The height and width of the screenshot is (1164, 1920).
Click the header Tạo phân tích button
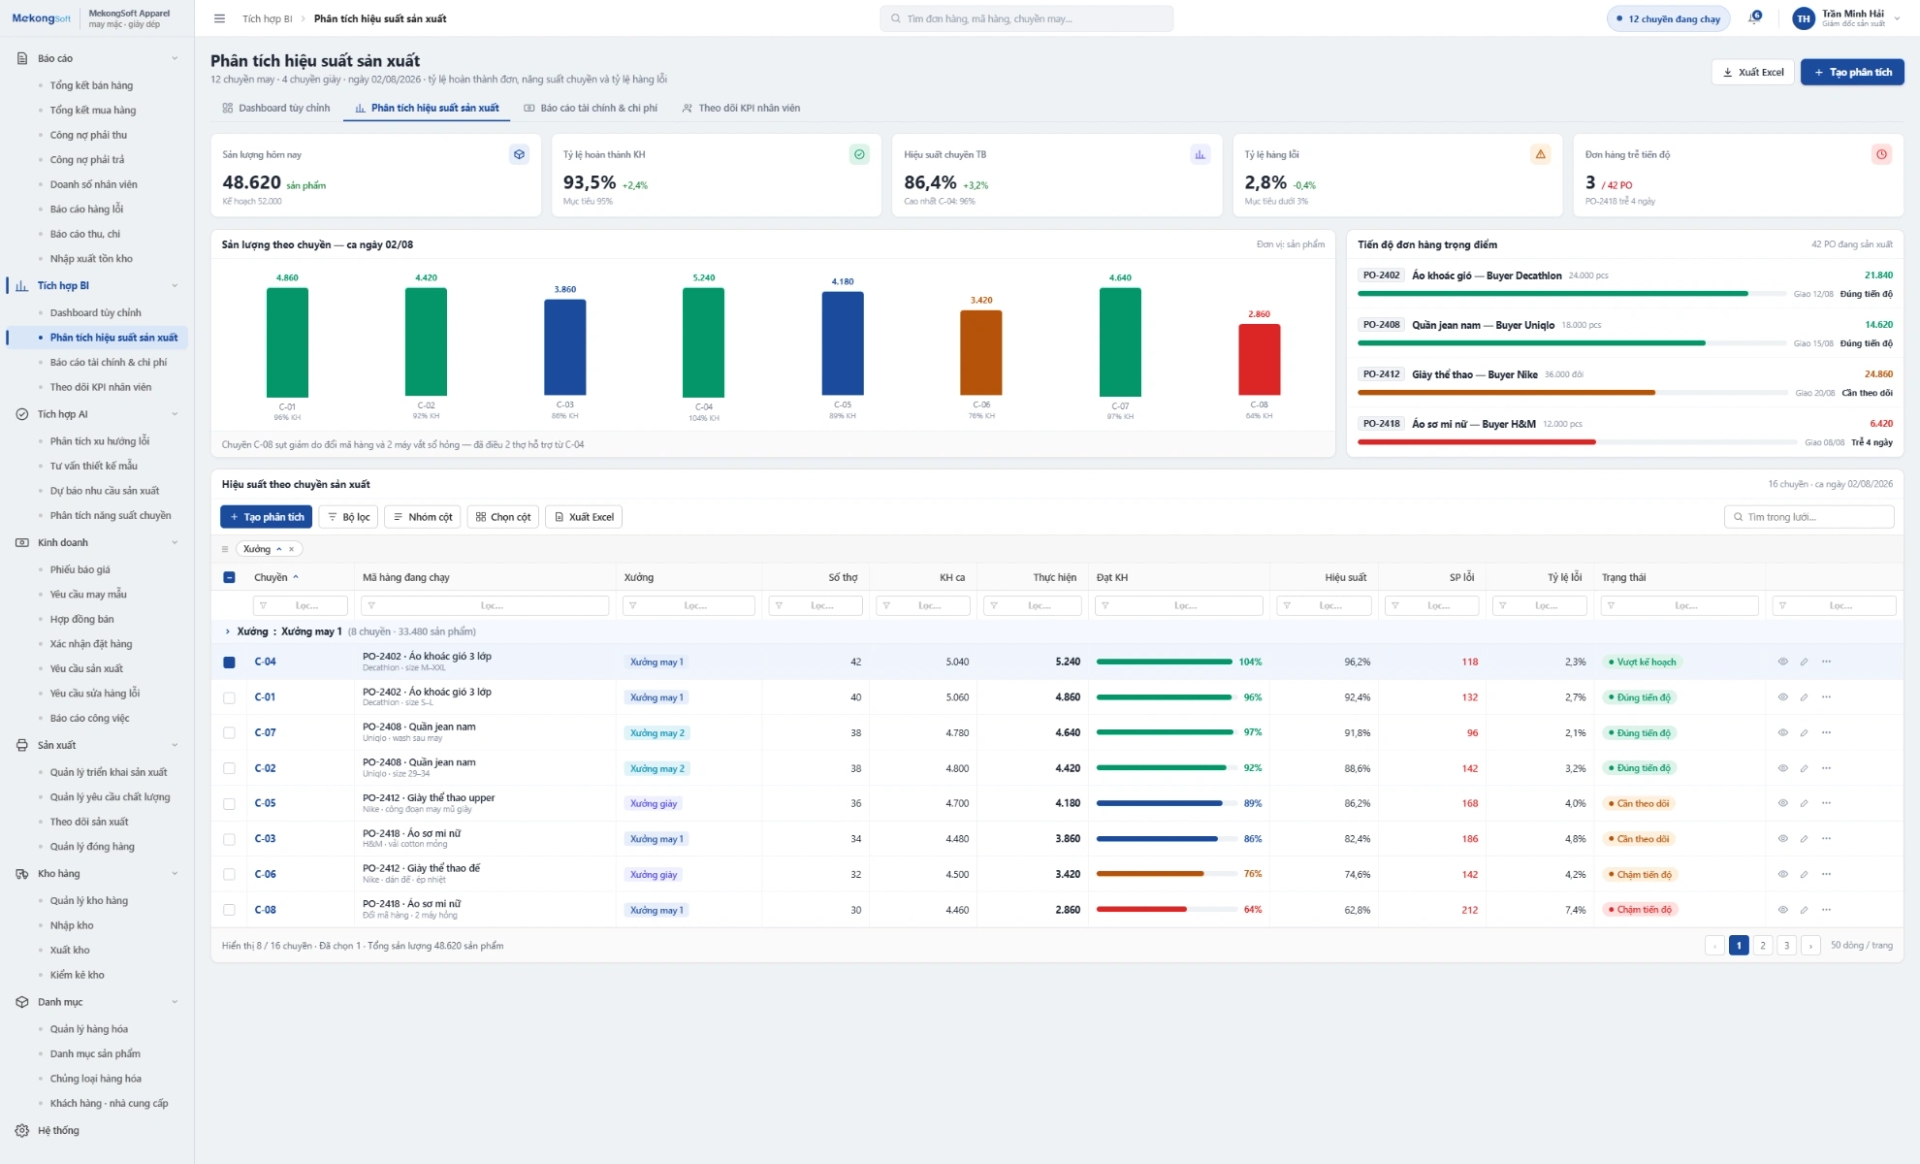point(1852,72)
